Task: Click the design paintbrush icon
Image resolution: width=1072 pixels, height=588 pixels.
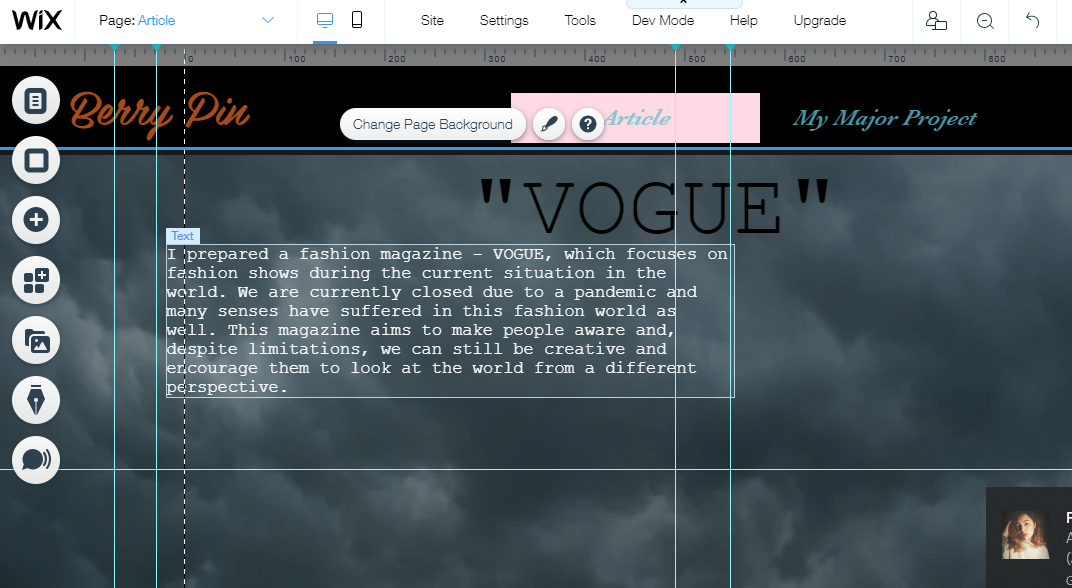Action: (549, 124)
